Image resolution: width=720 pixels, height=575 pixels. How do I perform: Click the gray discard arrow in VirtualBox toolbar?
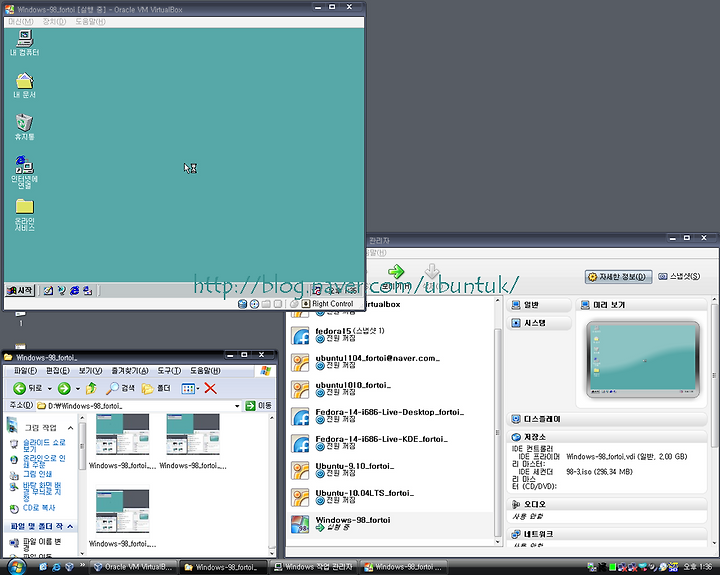(432, 272)
